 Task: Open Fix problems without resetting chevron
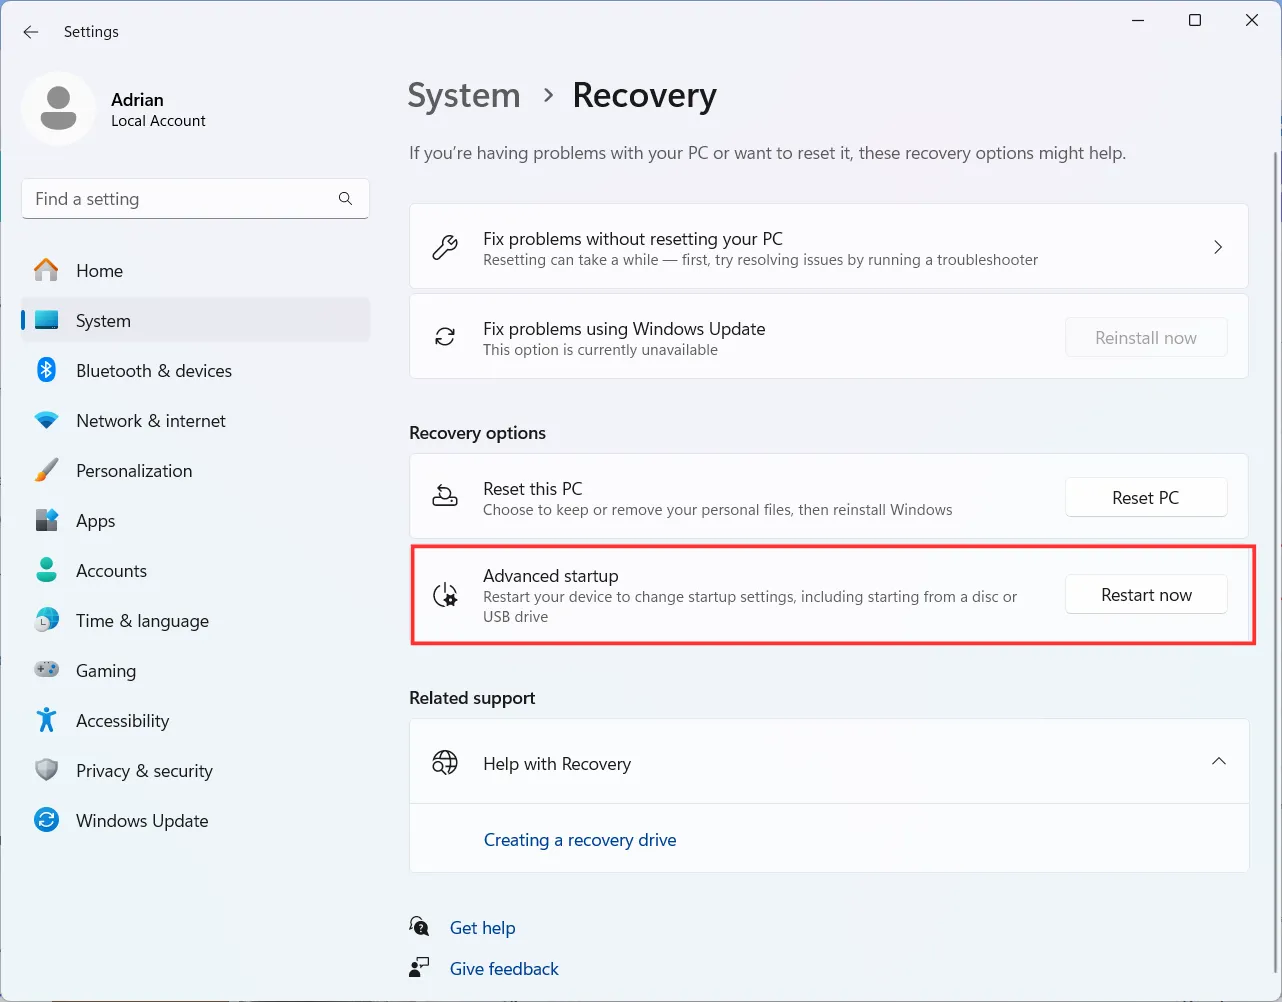1218,247
